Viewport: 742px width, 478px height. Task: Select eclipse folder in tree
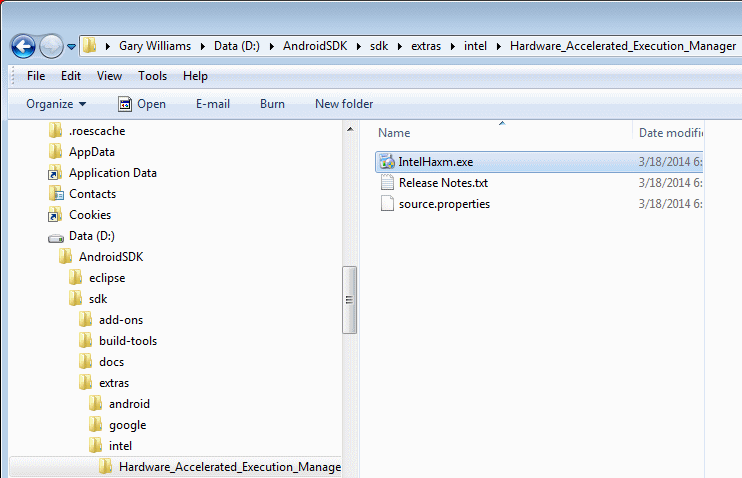pos(107,278)
